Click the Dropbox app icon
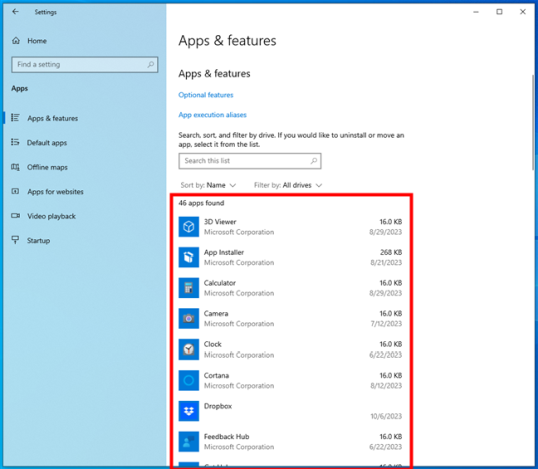The width and height of the screenshot is (538, 469). click(x=189, y=411)
